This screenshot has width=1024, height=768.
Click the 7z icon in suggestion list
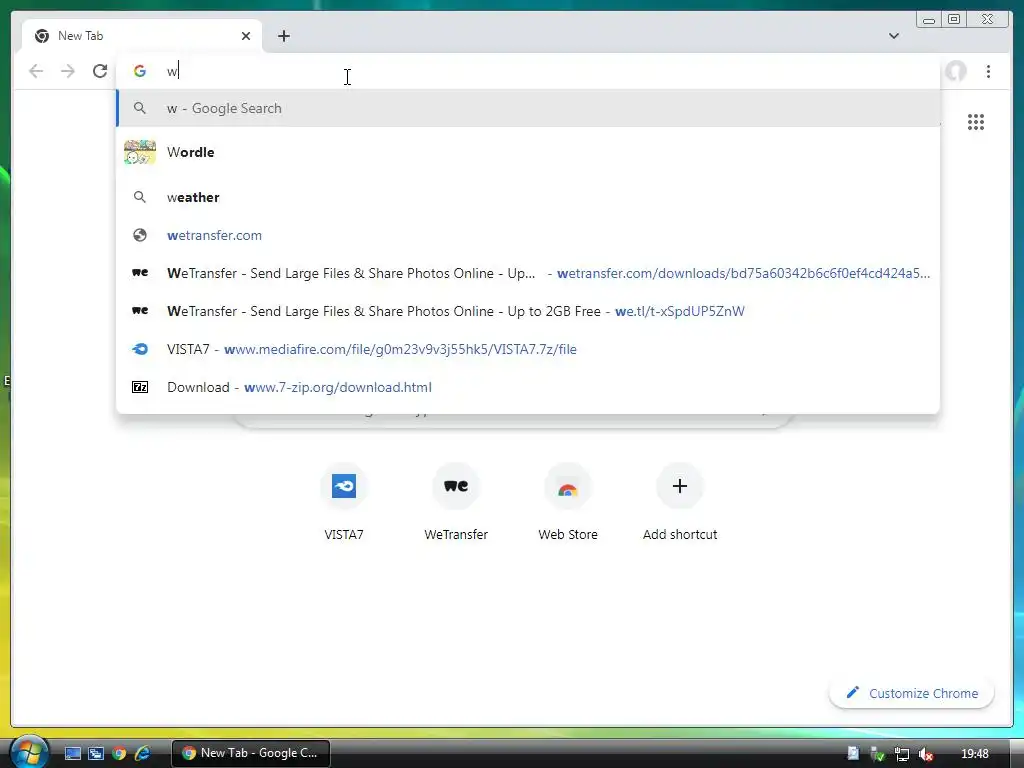[x=140, y=387]
